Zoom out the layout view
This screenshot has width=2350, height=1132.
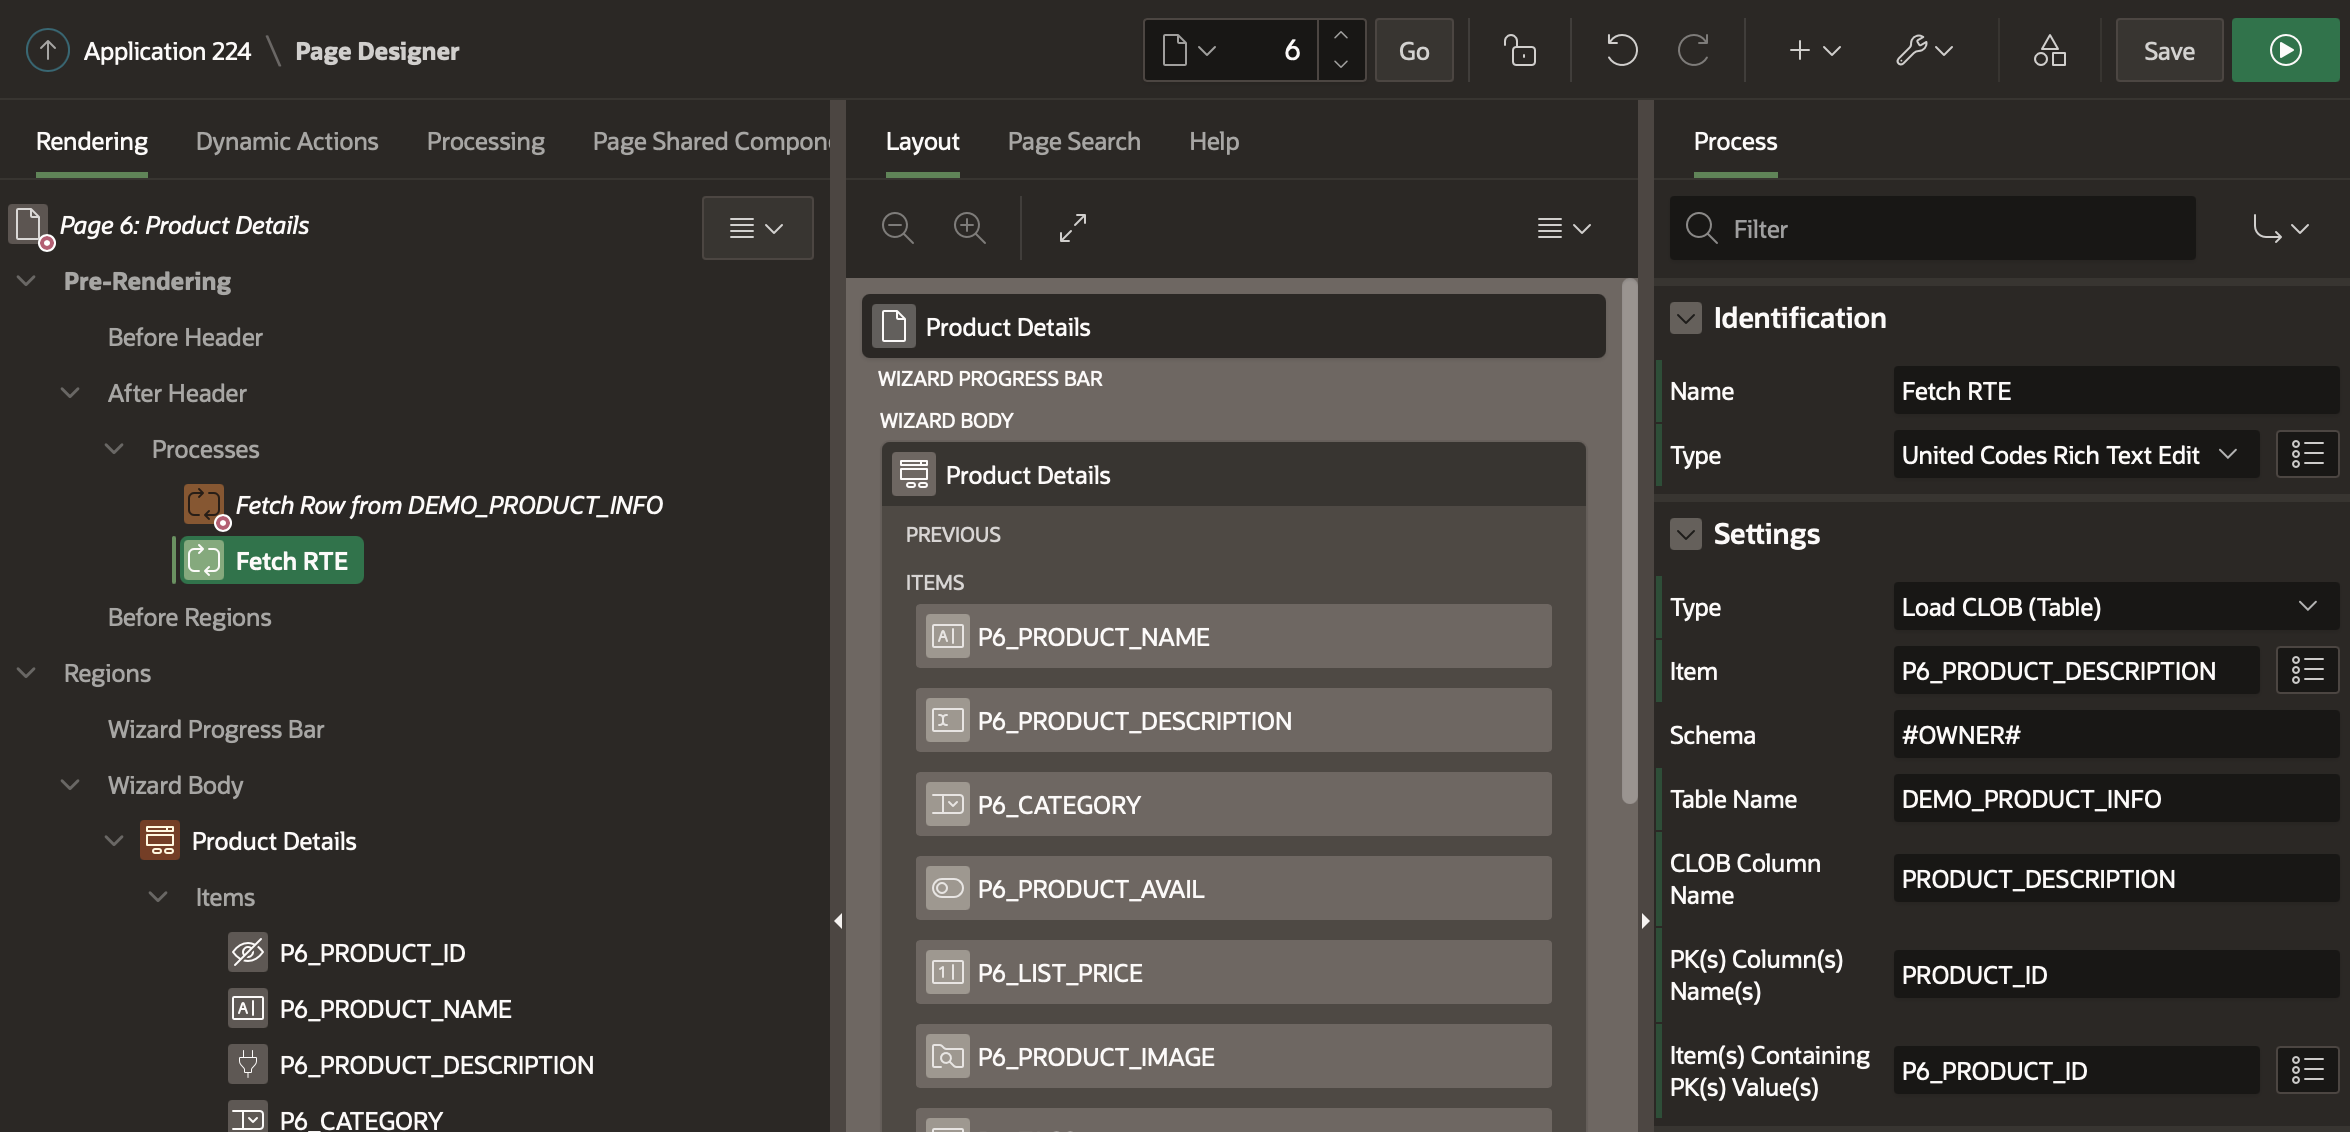pos(897,228)
